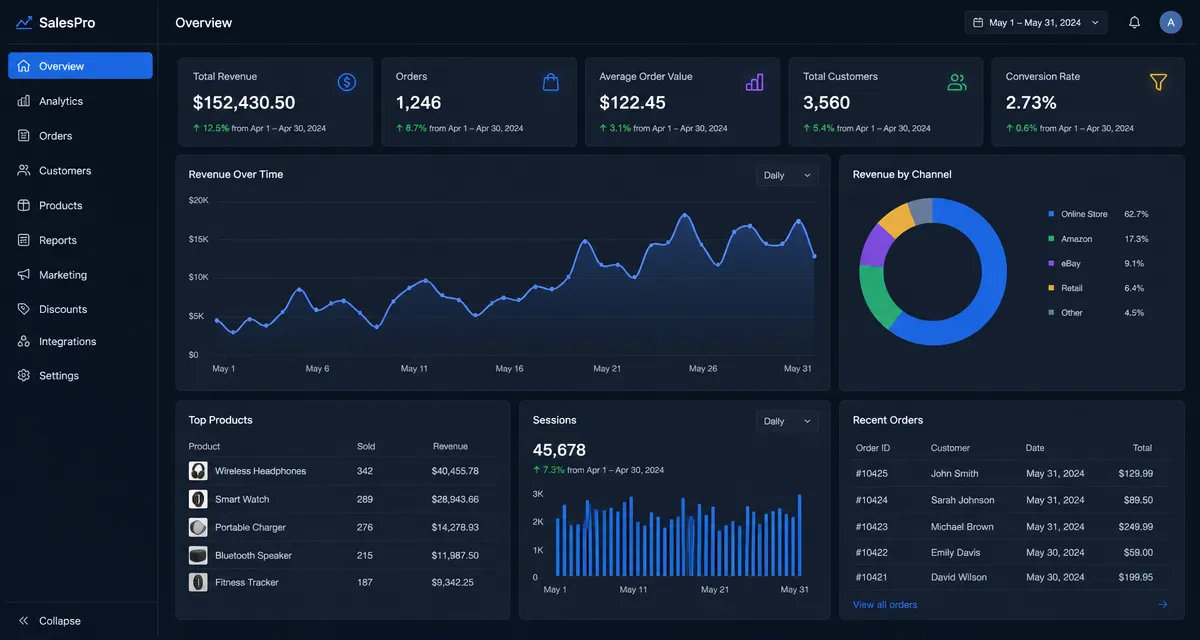Click the shopping bag icon on Orders card
This screenshot has height=640, width=1200.
click(x=551, y=82)
